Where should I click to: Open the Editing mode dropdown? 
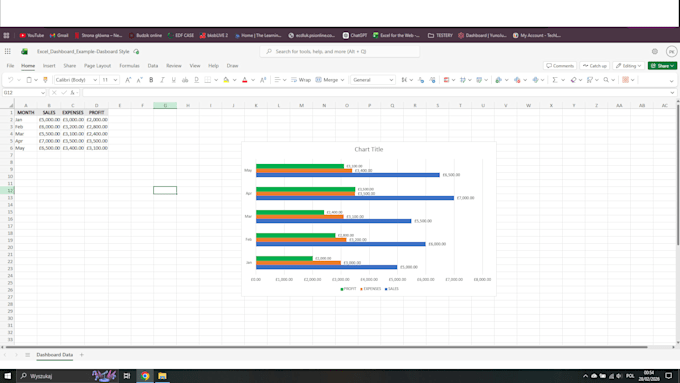pyautogui.click(x=628, y=65)
